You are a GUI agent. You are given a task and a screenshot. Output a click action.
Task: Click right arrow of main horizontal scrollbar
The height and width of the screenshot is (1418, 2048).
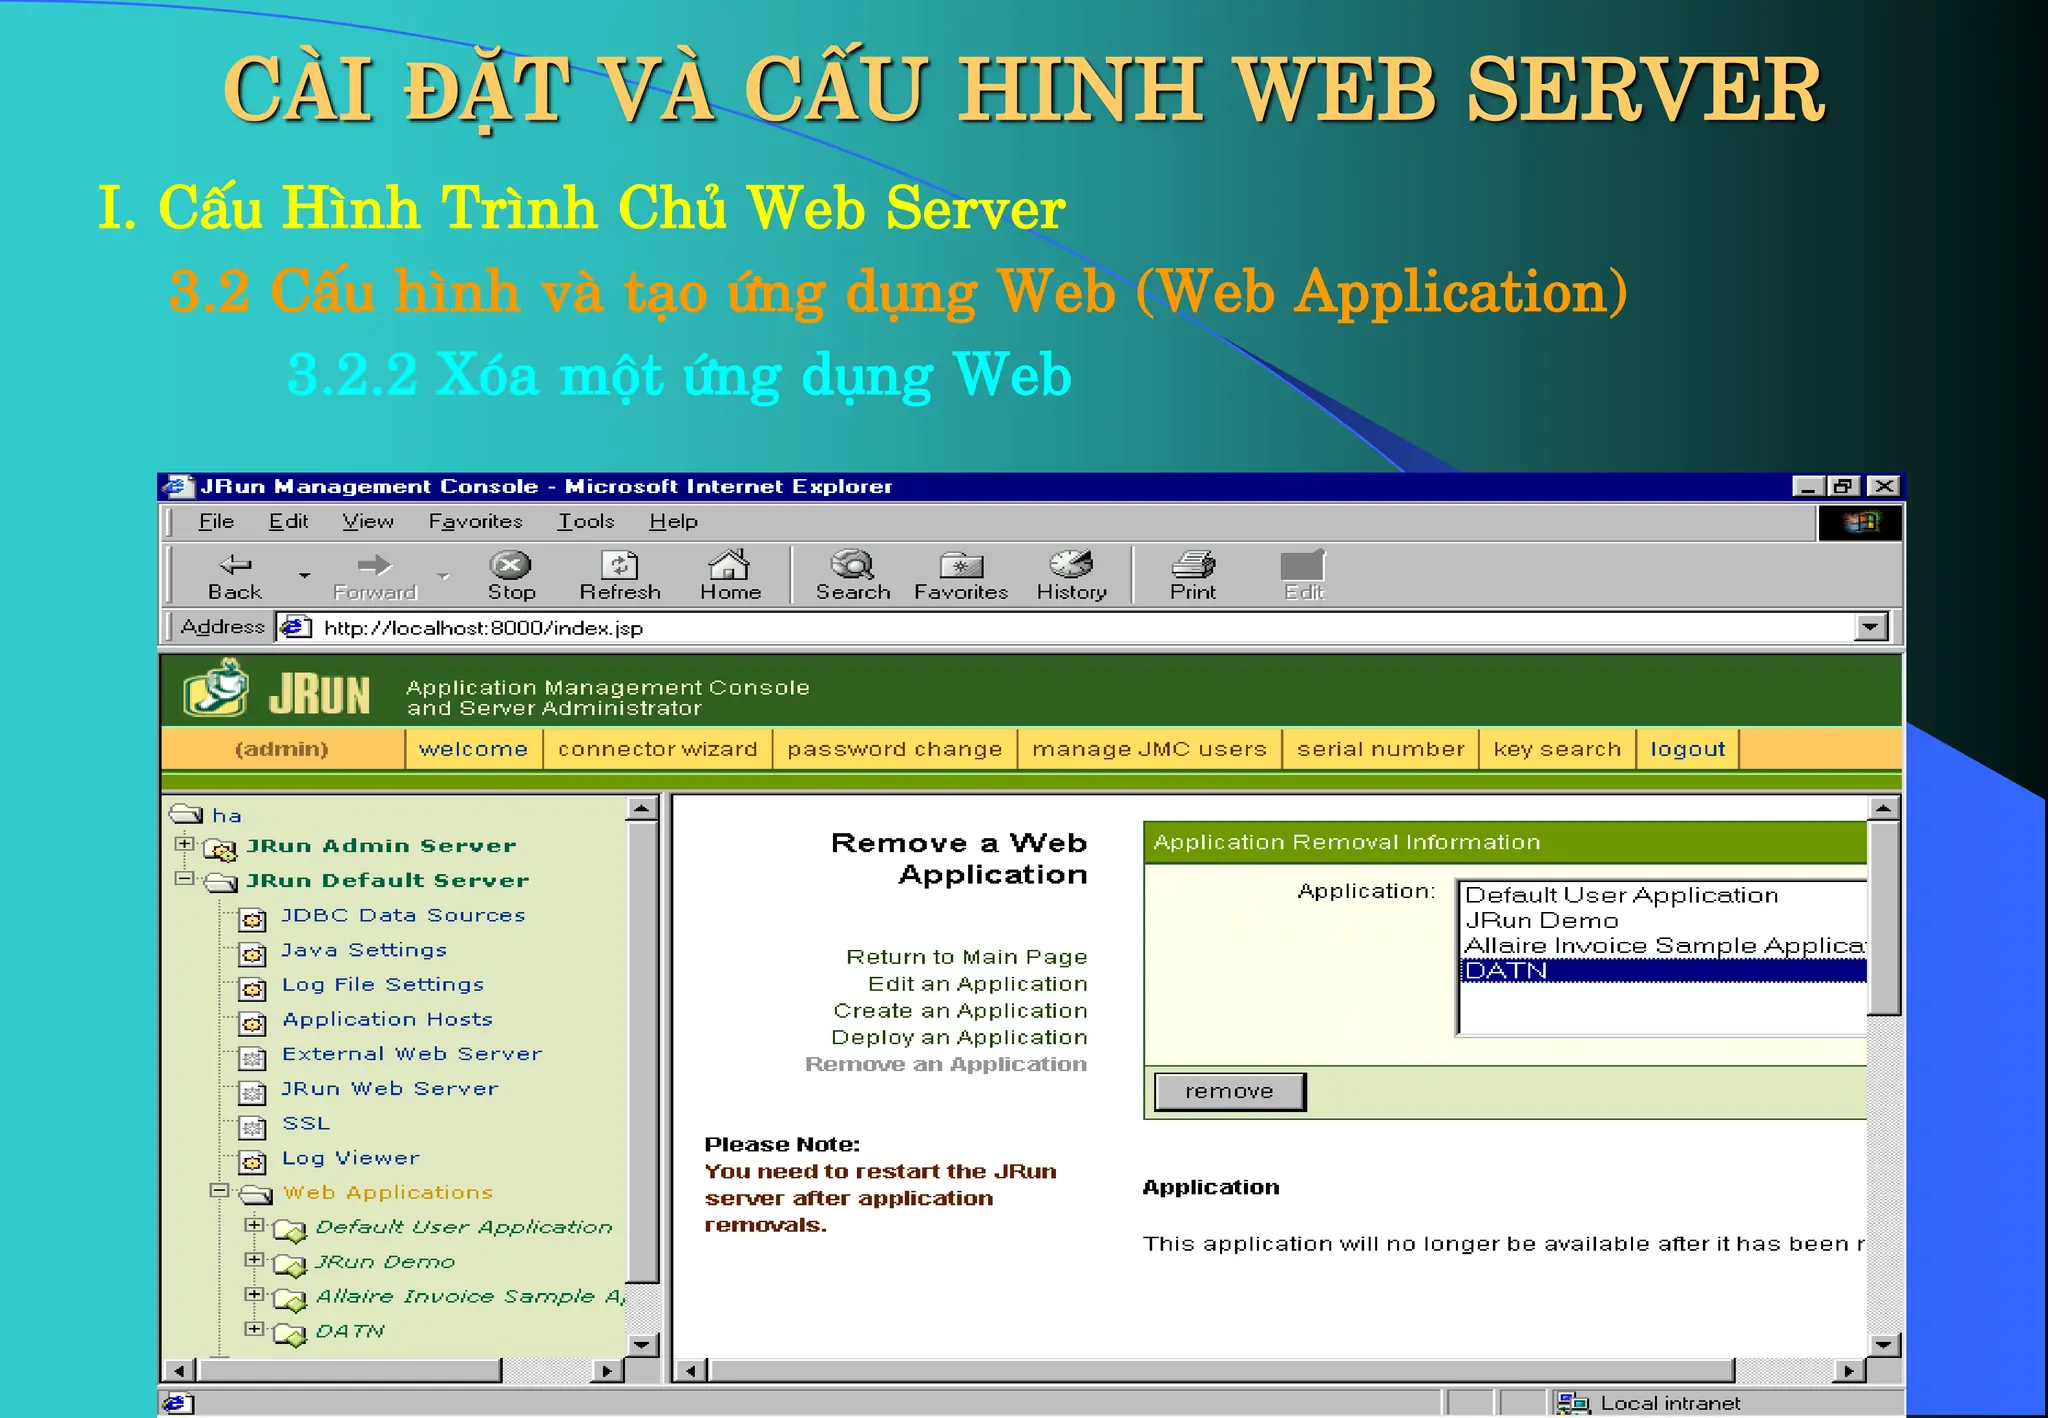tap(1849, 1370)
